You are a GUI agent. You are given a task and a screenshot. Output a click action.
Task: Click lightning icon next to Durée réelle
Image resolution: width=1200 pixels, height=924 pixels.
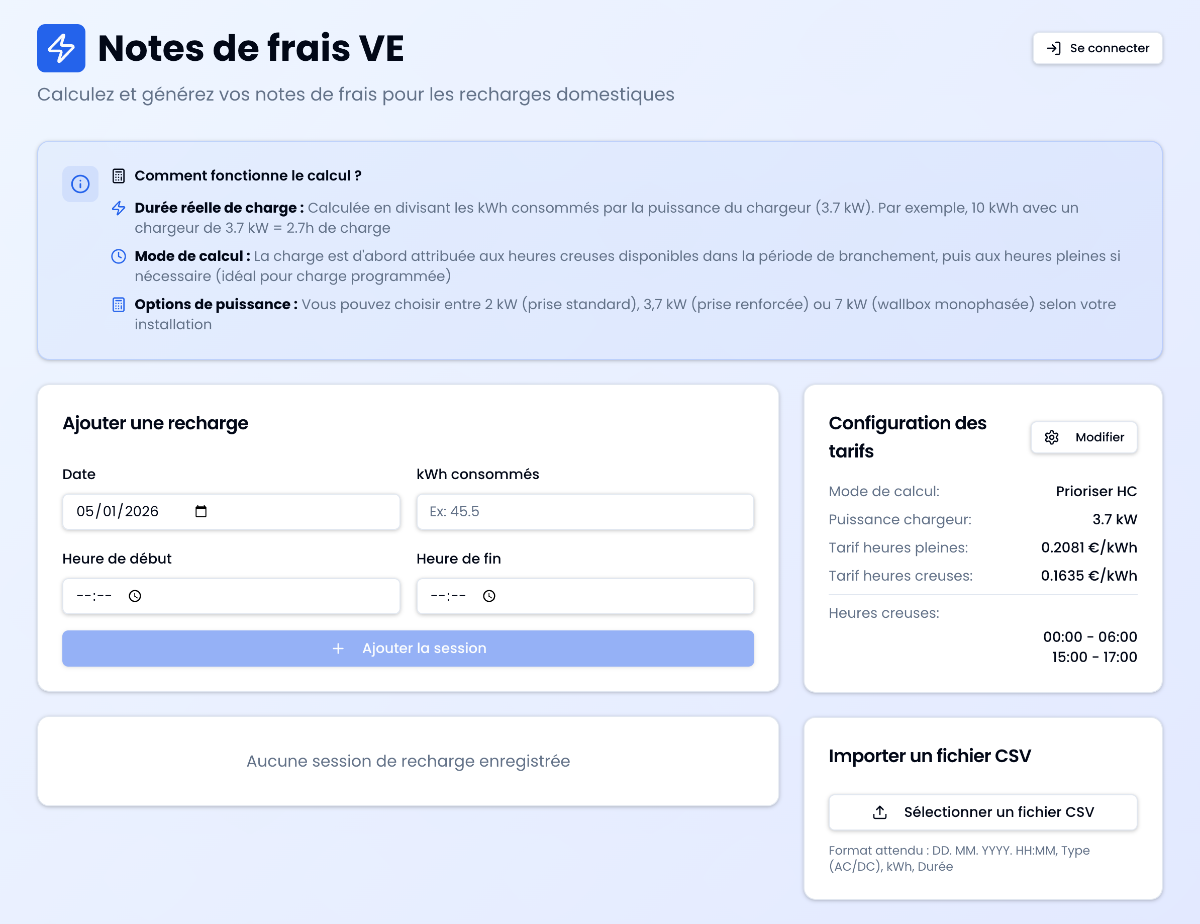[119, 208]
